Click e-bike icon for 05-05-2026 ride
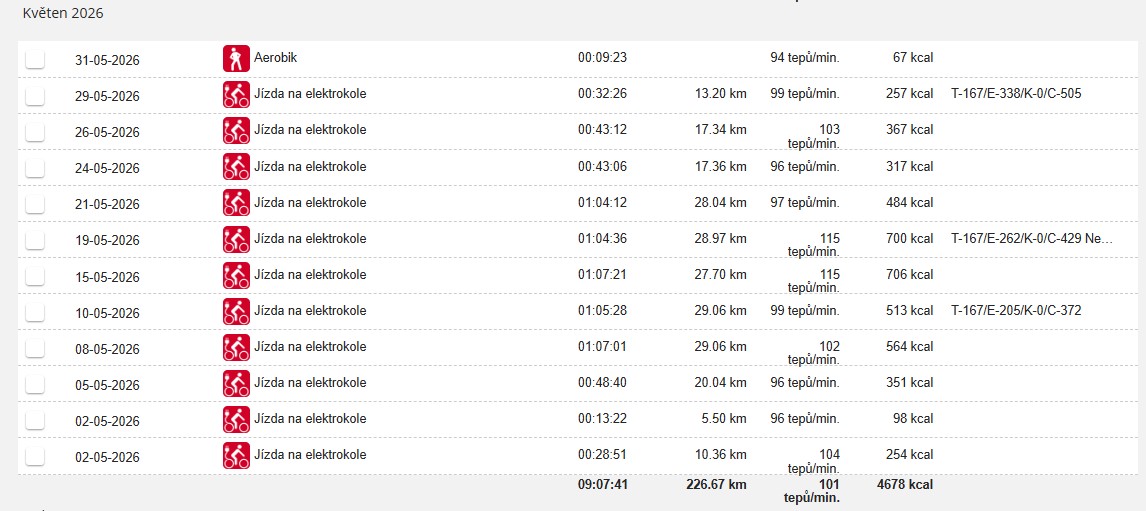 click(236, 384)
